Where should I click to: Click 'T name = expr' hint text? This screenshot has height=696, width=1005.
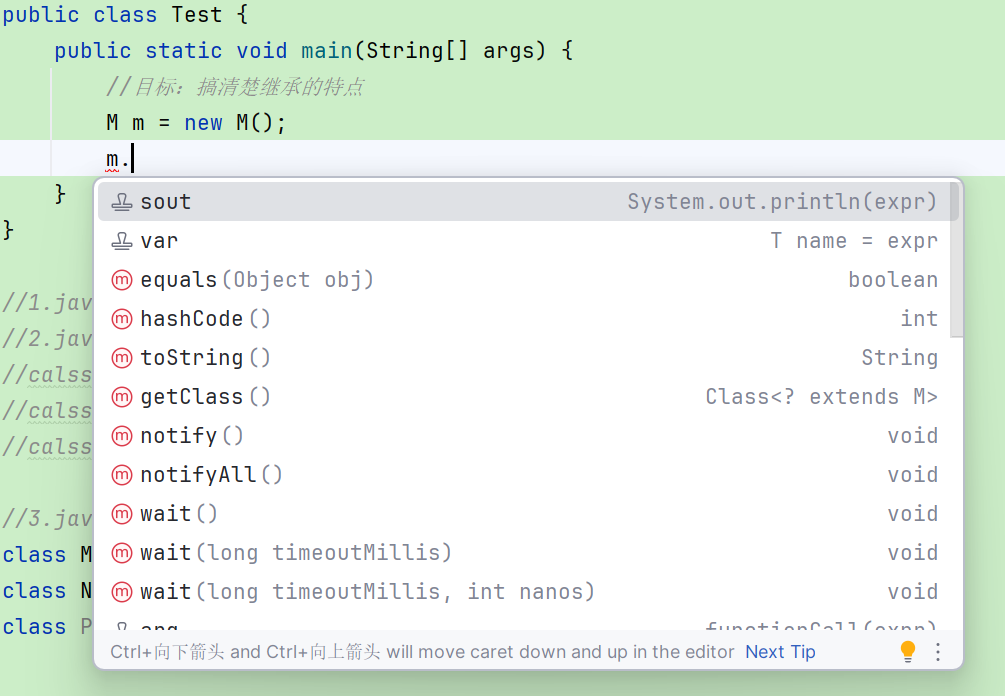tap(854, 241)
